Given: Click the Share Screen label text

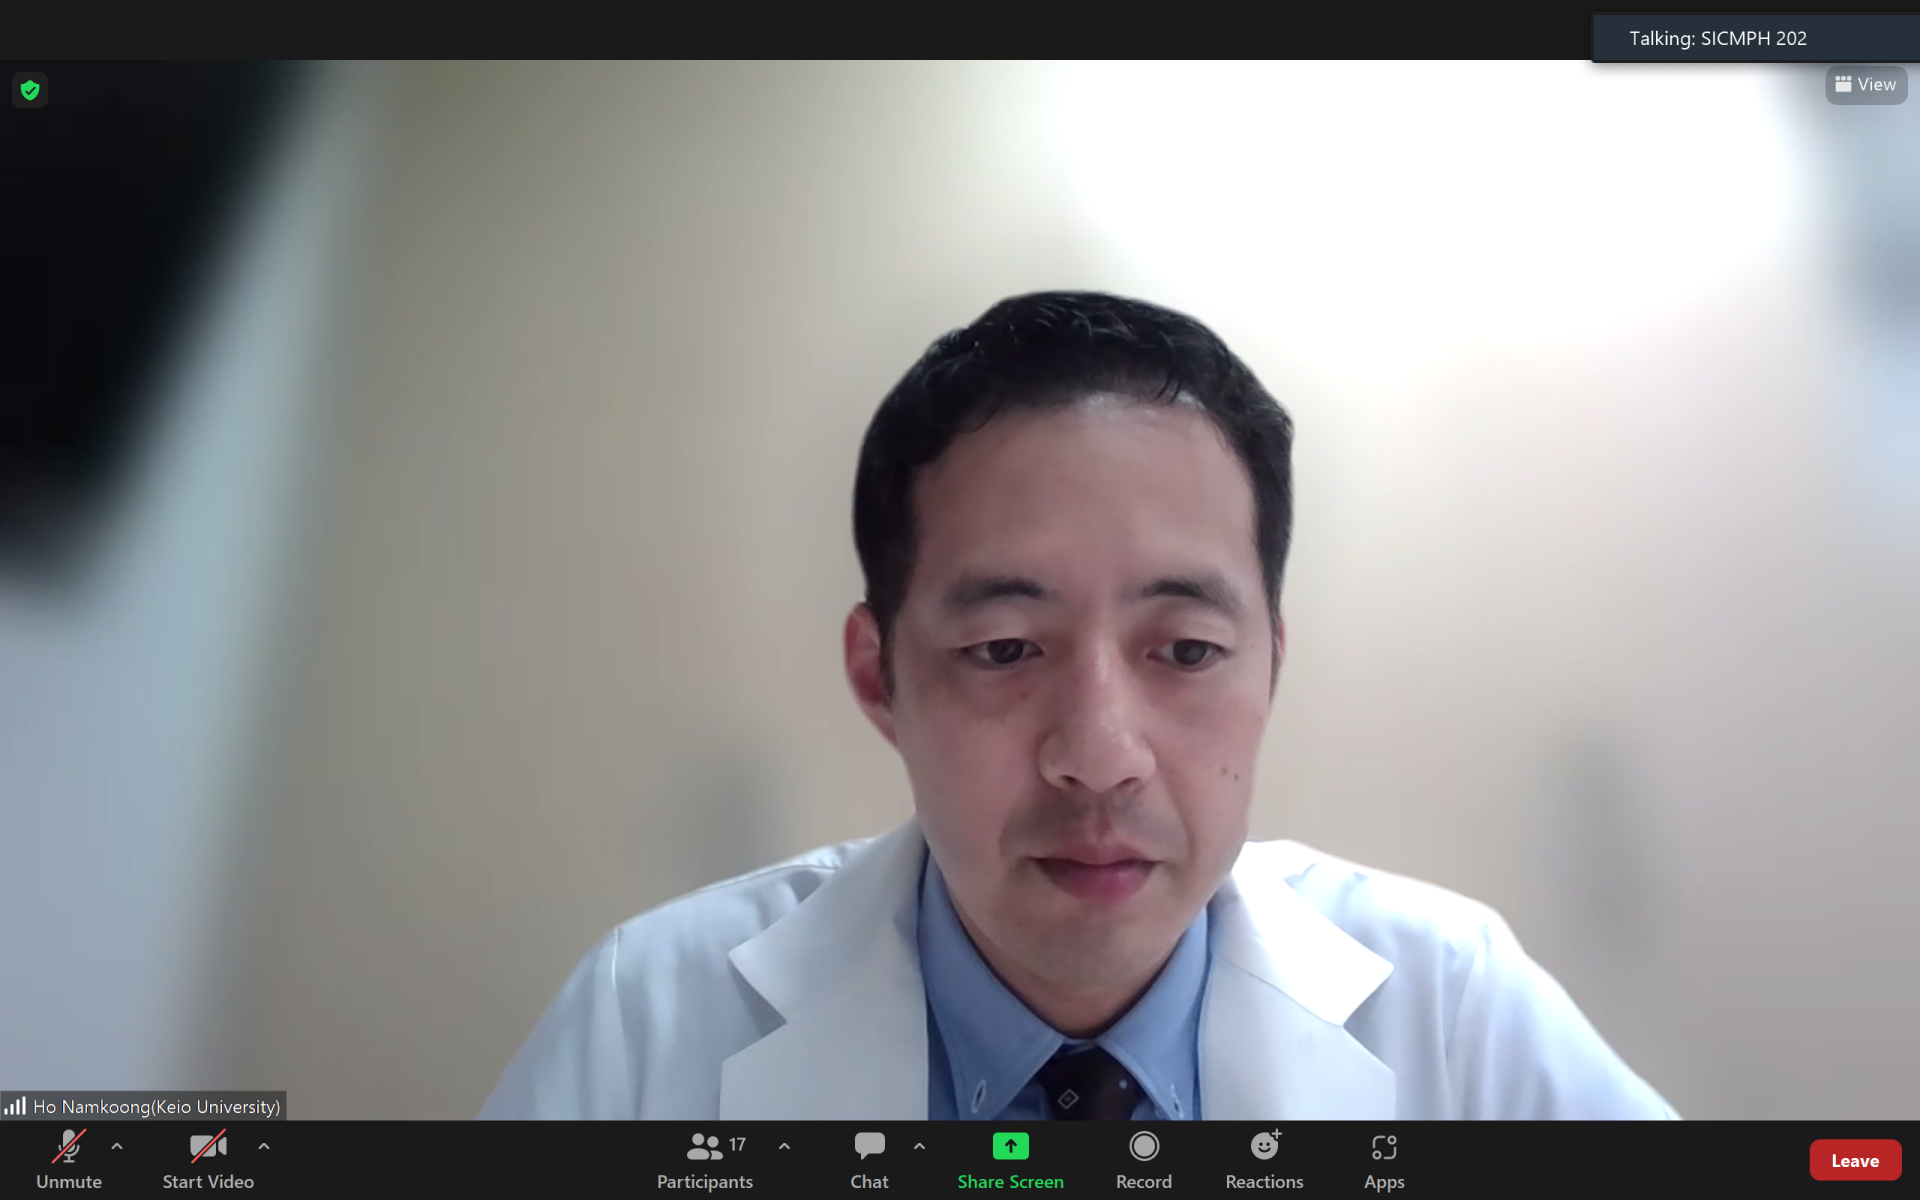Looking at the screenshot, I should pyautogui.click(x=1010, y=1182).
